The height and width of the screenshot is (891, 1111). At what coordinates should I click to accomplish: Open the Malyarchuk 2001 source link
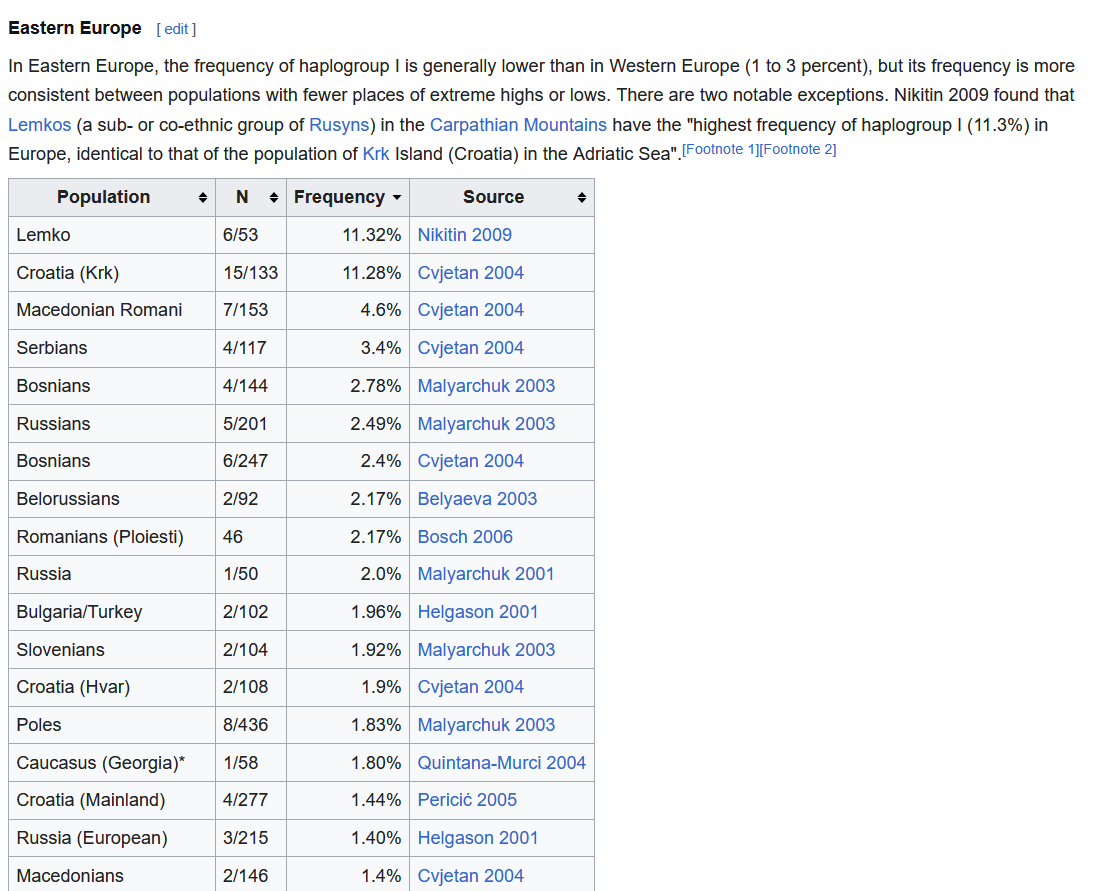[x=486, y=574]
